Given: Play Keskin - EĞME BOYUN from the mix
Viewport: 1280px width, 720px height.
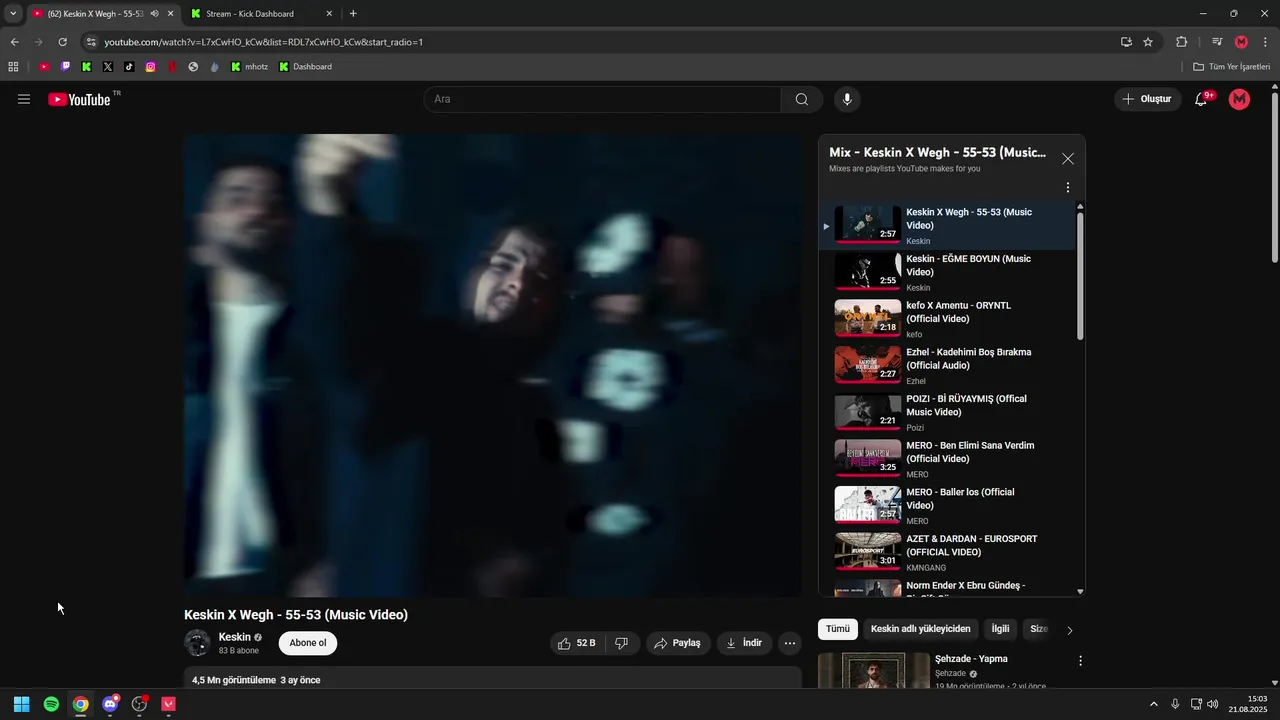Looking at the screenshot, I should (x=949, y=272).
